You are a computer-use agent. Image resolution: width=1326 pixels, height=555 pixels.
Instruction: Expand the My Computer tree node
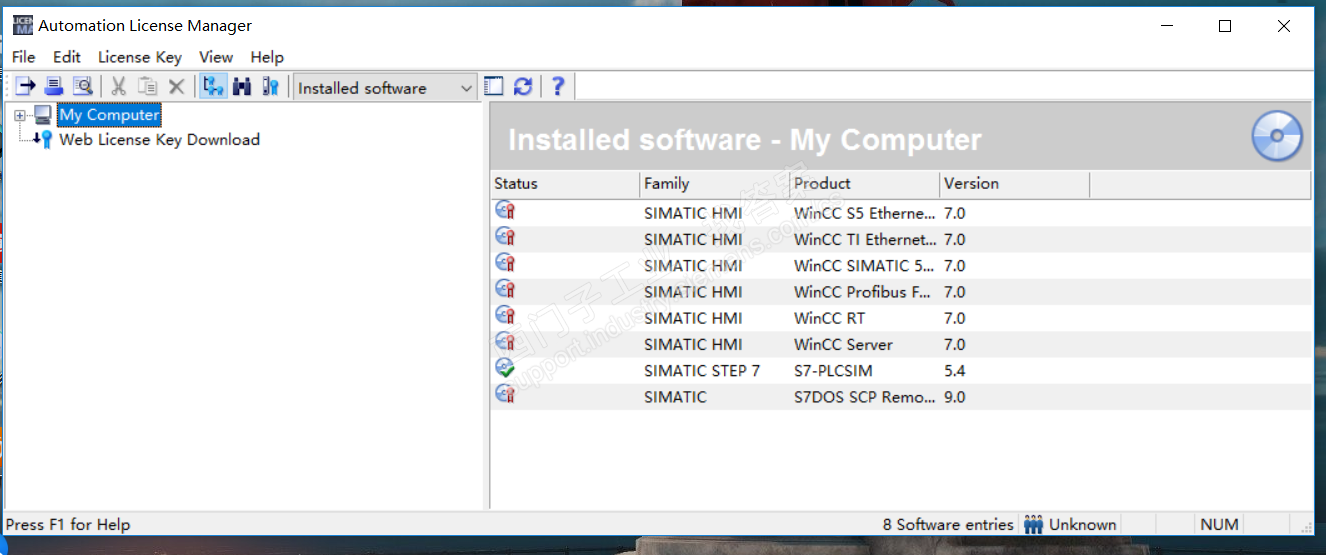pyautogui.click(x=19, y=116)
